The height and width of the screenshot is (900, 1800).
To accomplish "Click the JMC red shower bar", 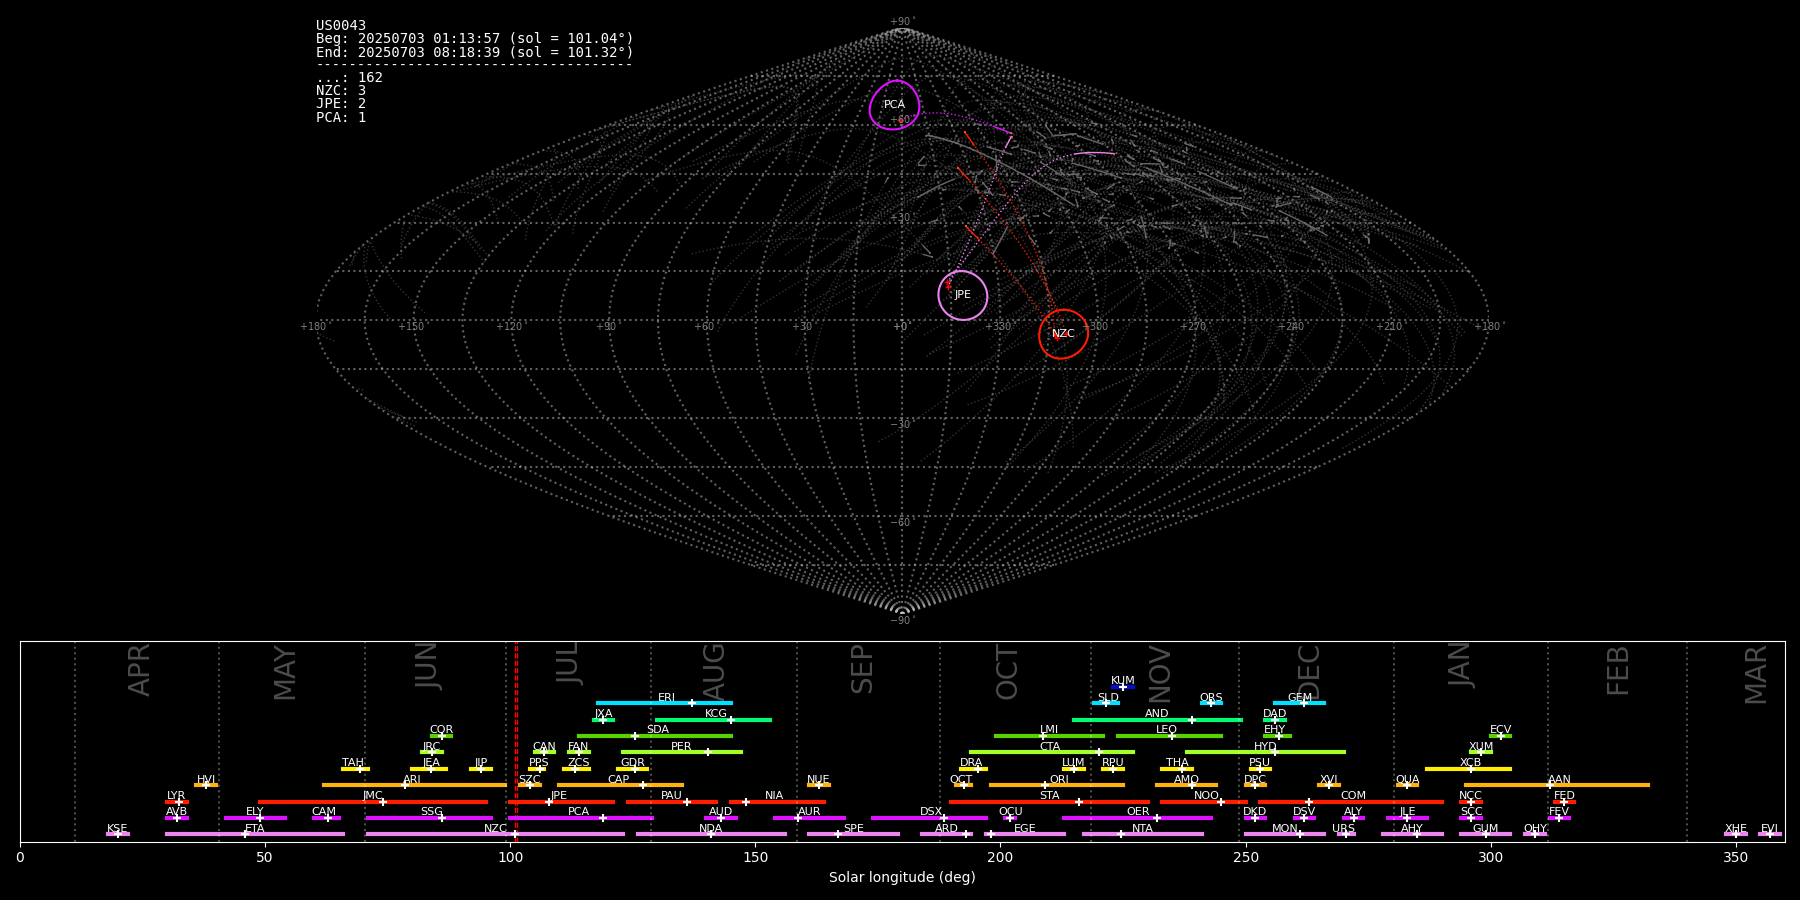I will pyautogui.click(x=373, y=802).
